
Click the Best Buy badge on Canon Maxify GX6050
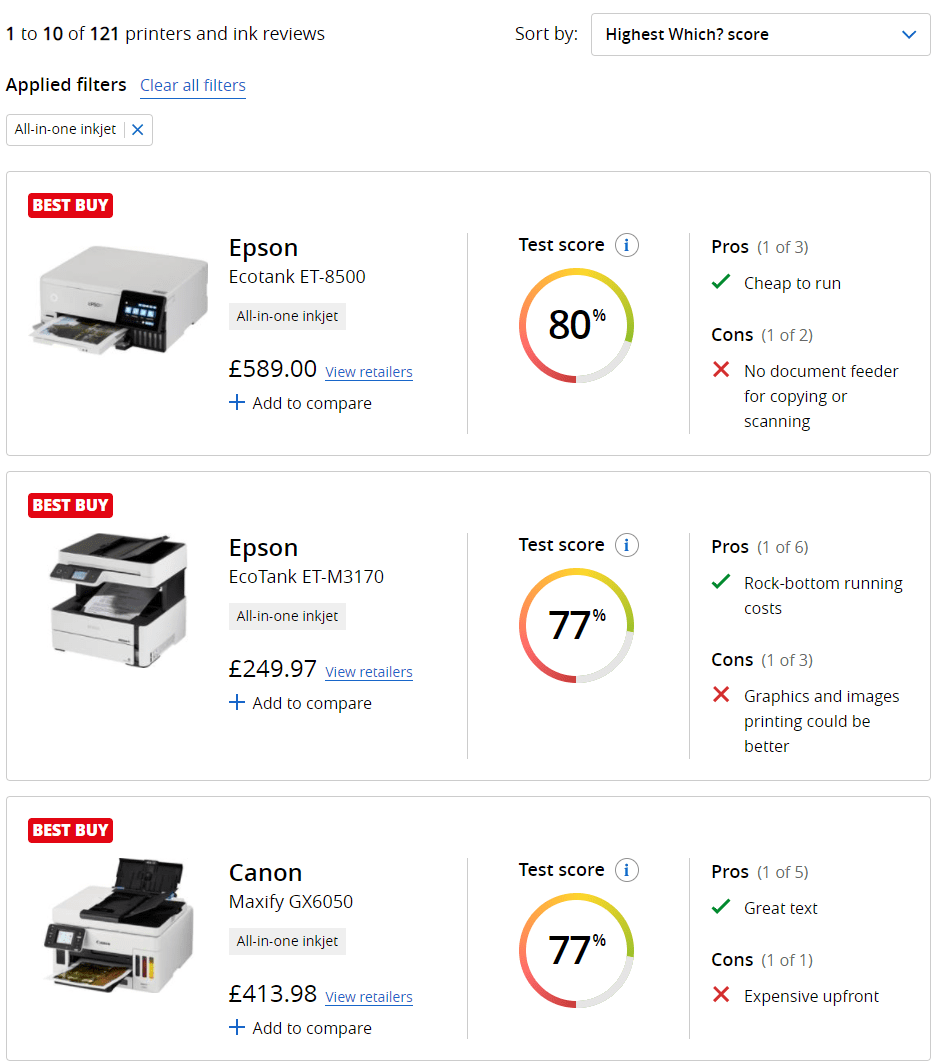[70, 830]
